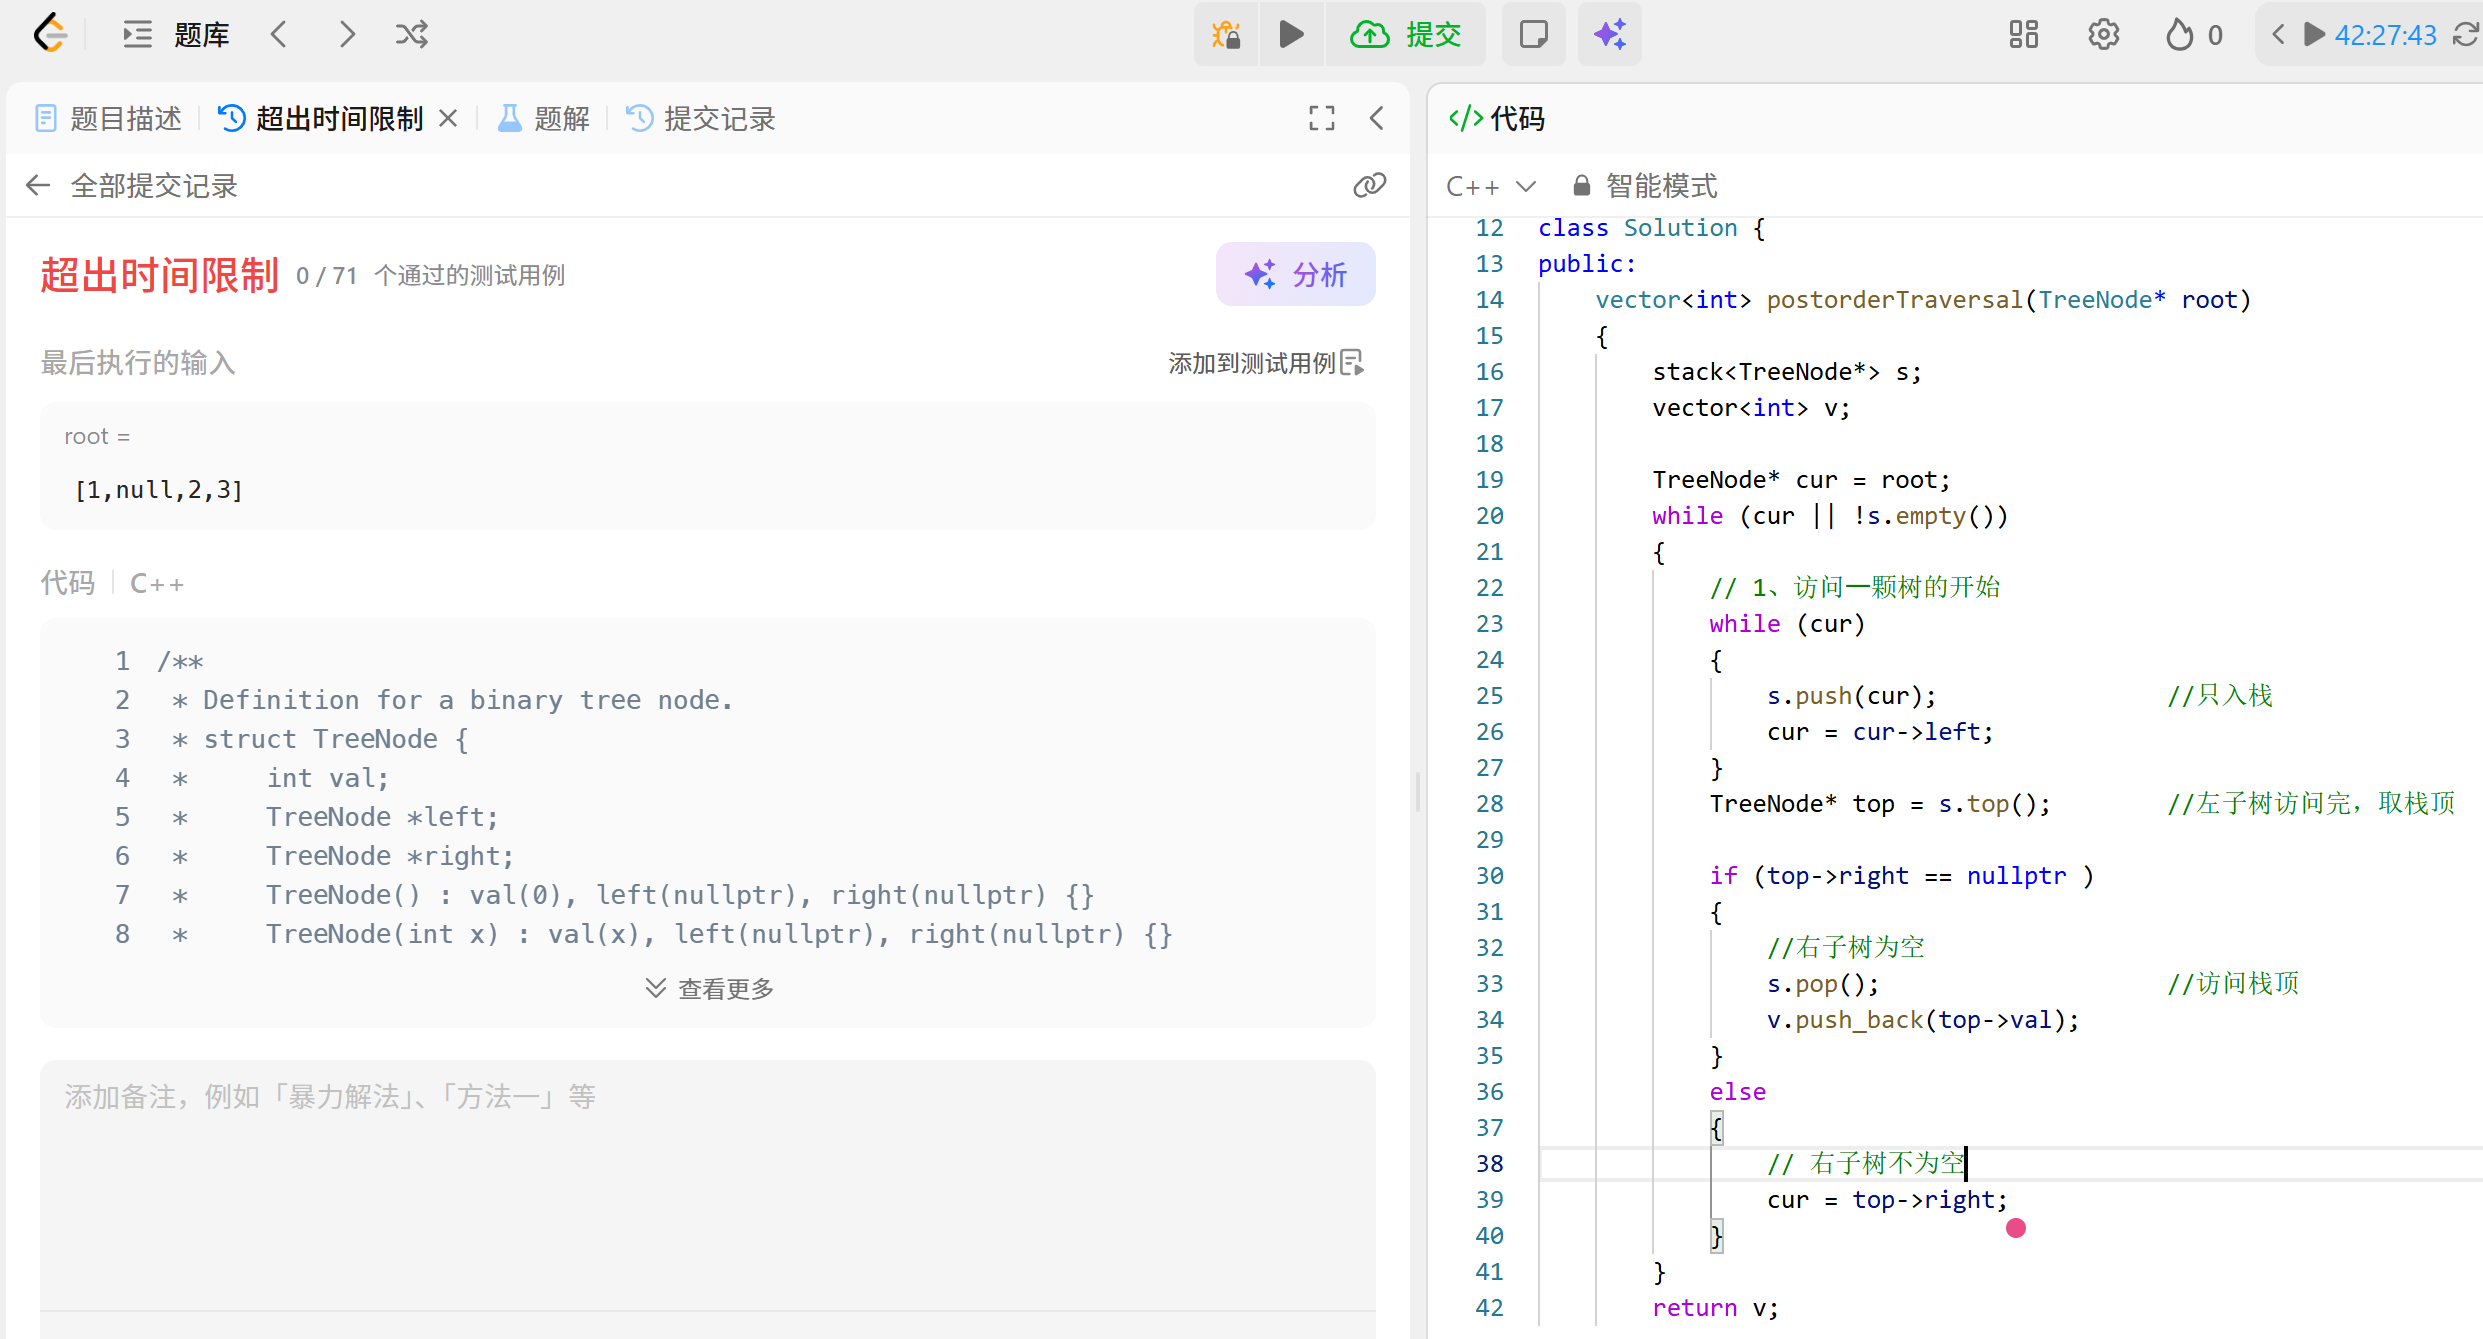Click the LeetCode logo icon
Image resolution: width=2483 pixels, height=1339 pixels.
click(x=50, y=34)
